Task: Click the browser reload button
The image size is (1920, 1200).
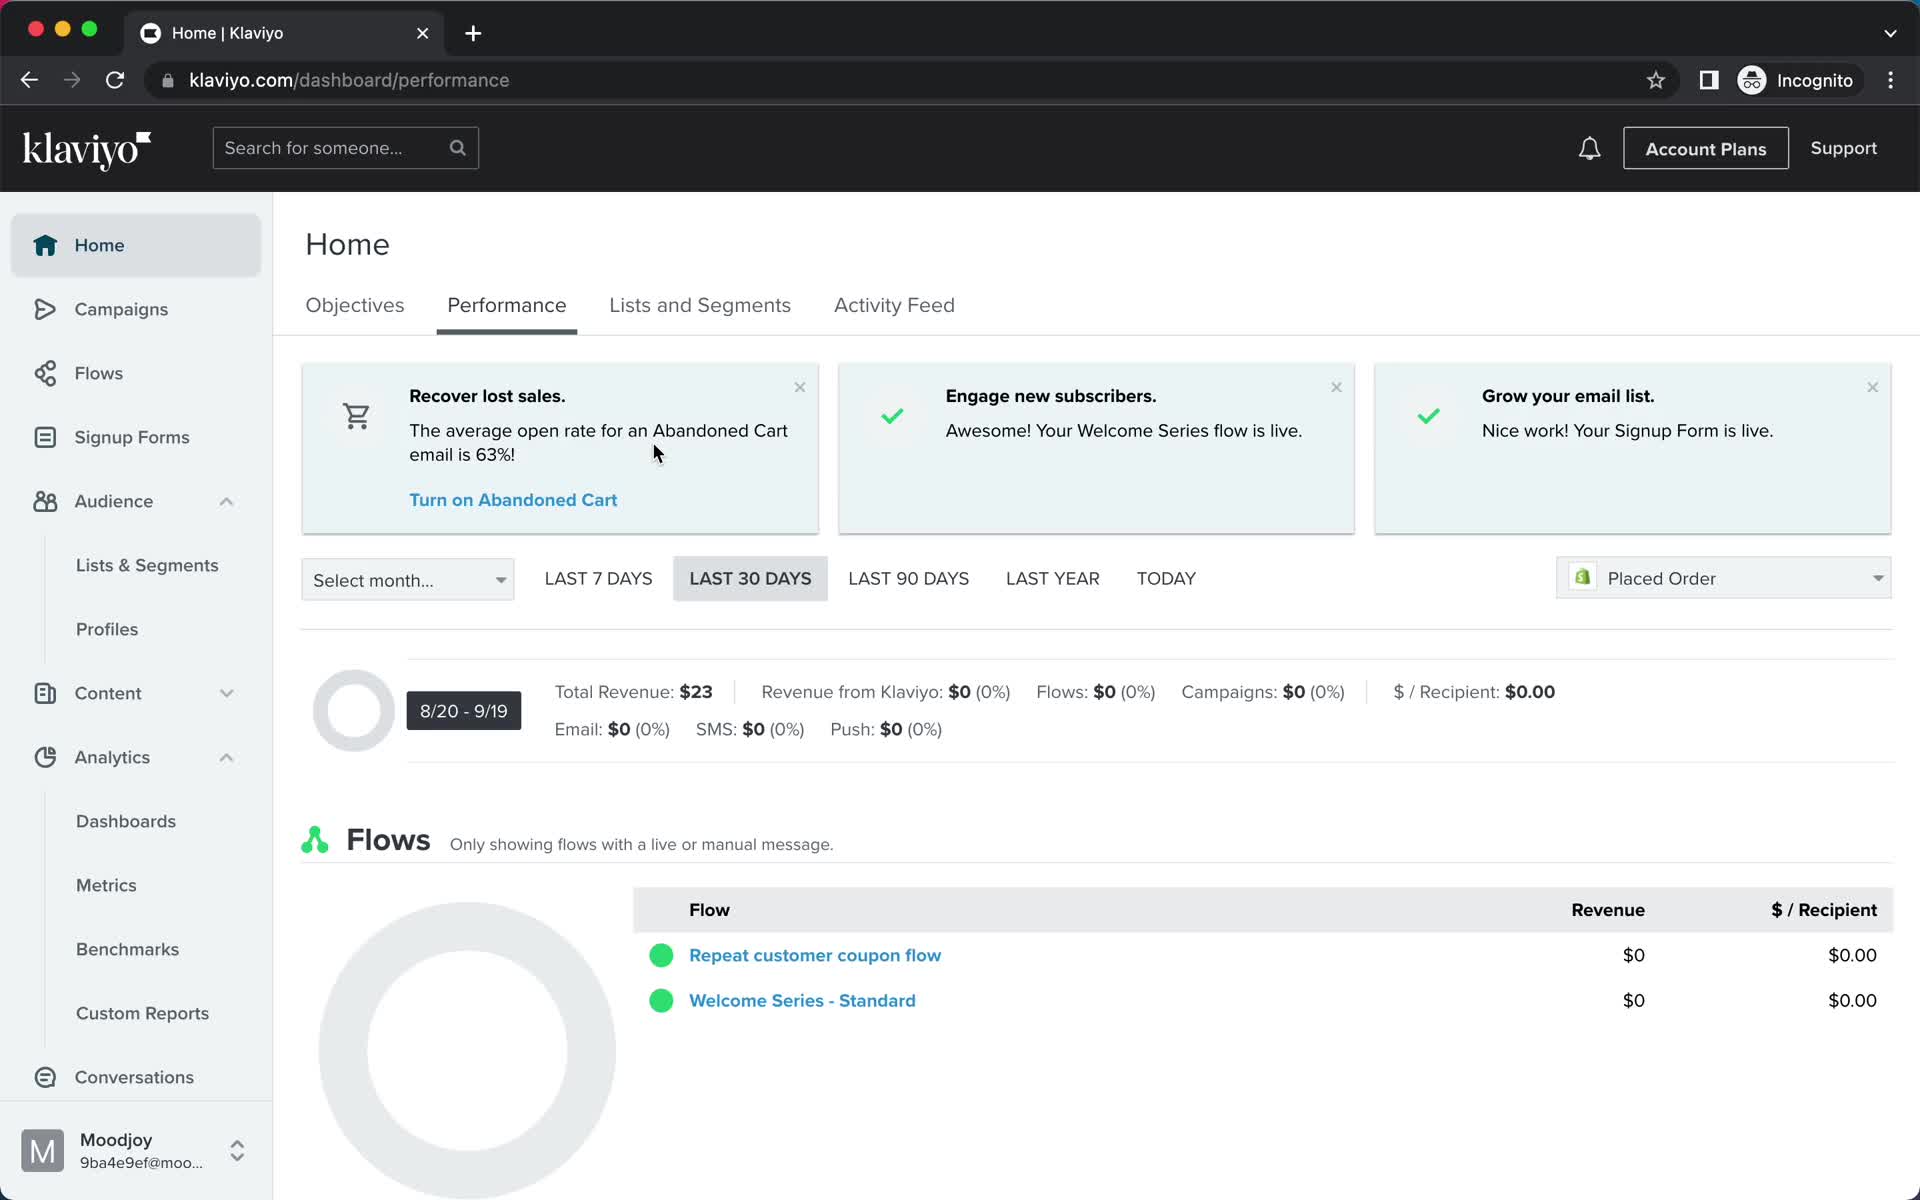Action: click(x=115, y=80)
